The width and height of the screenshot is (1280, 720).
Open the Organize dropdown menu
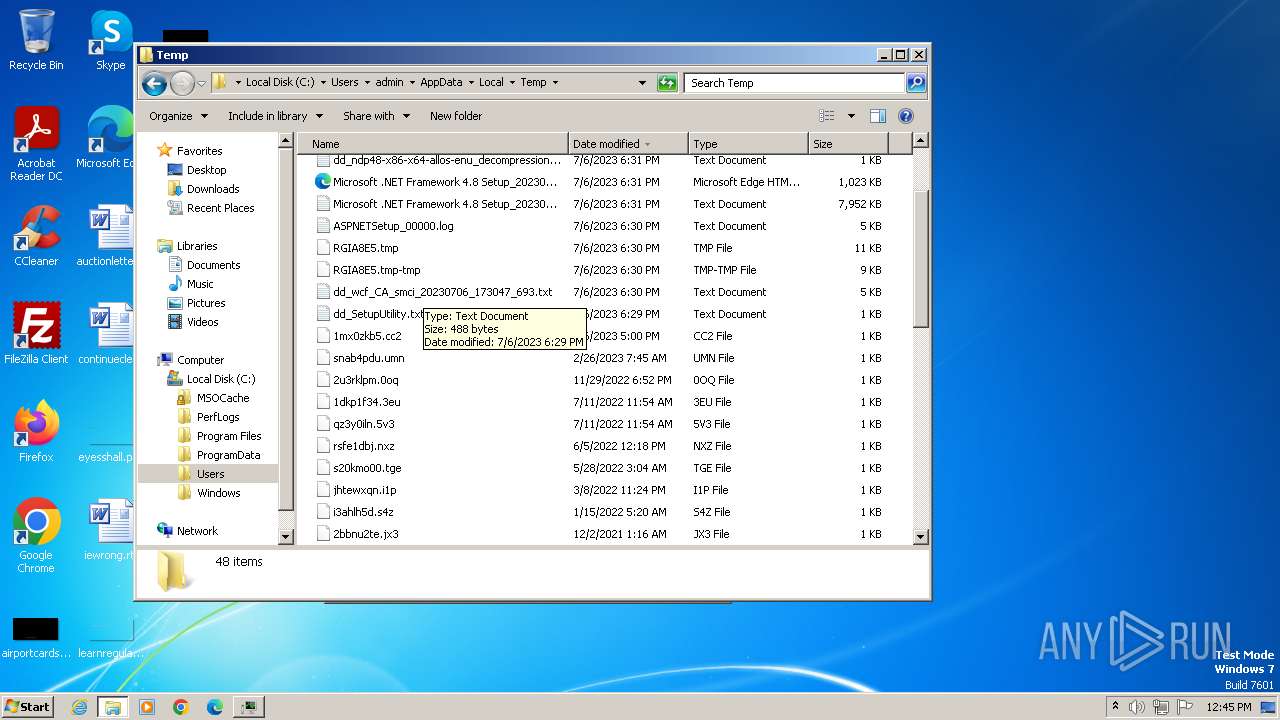(178, 116)
